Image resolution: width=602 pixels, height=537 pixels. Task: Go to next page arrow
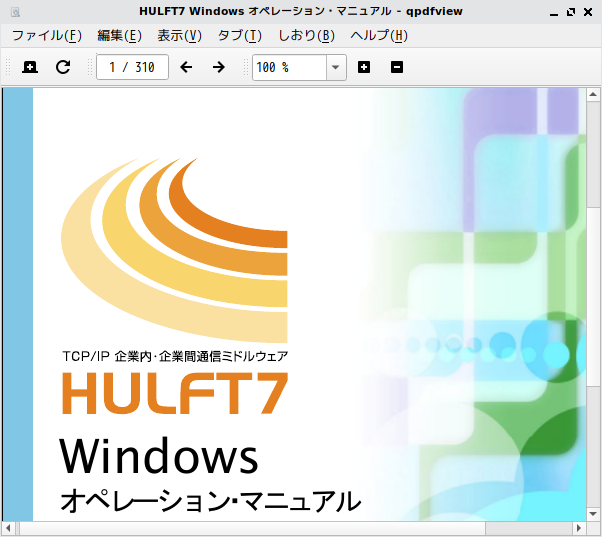click(219, 67)
